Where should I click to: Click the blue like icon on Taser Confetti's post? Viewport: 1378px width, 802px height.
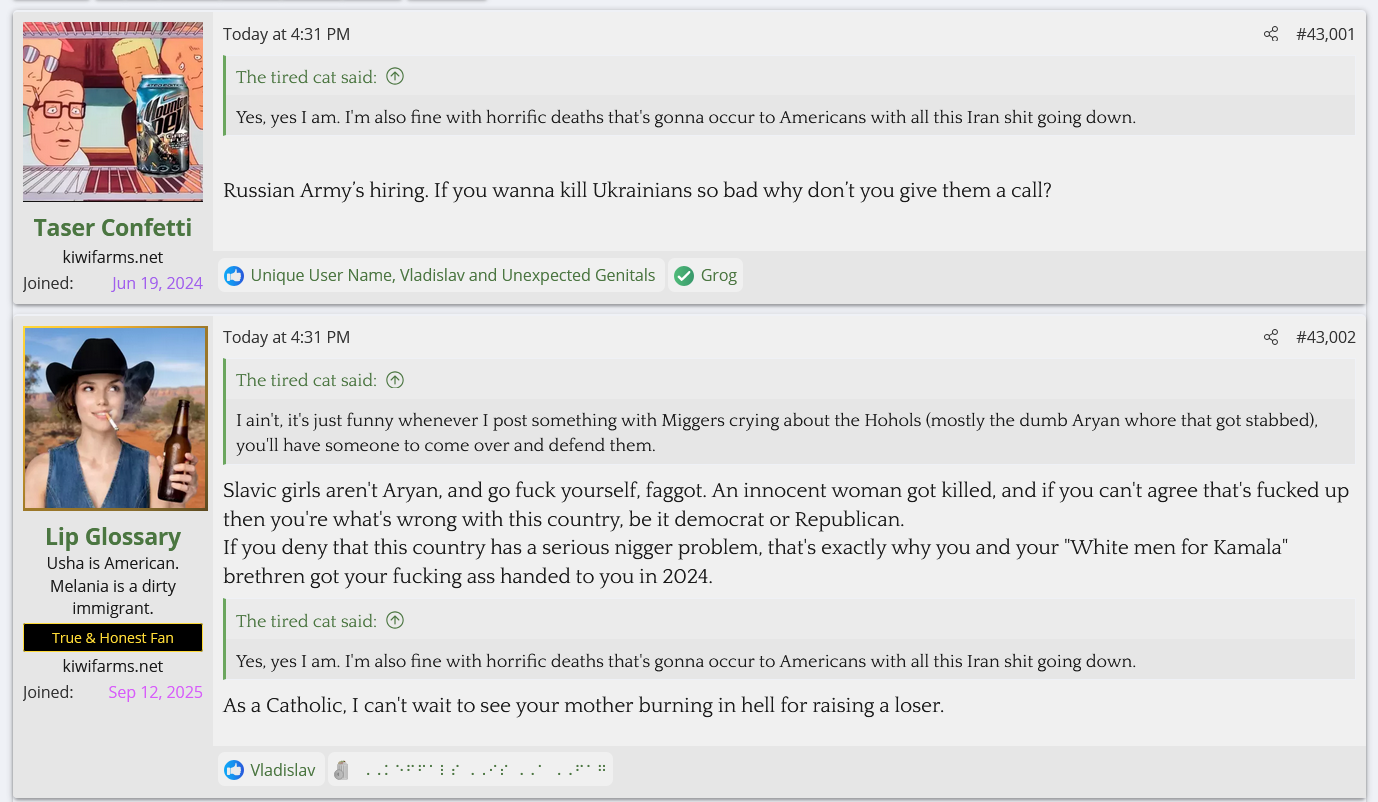click(x=234, y=275)
